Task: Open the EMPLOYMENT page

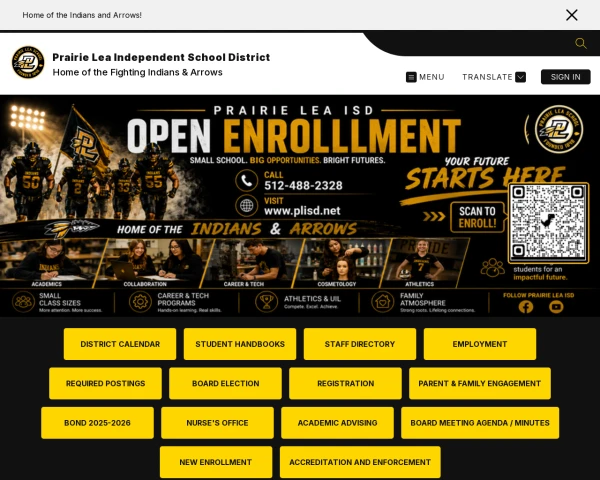Action: tap(480, 344)
